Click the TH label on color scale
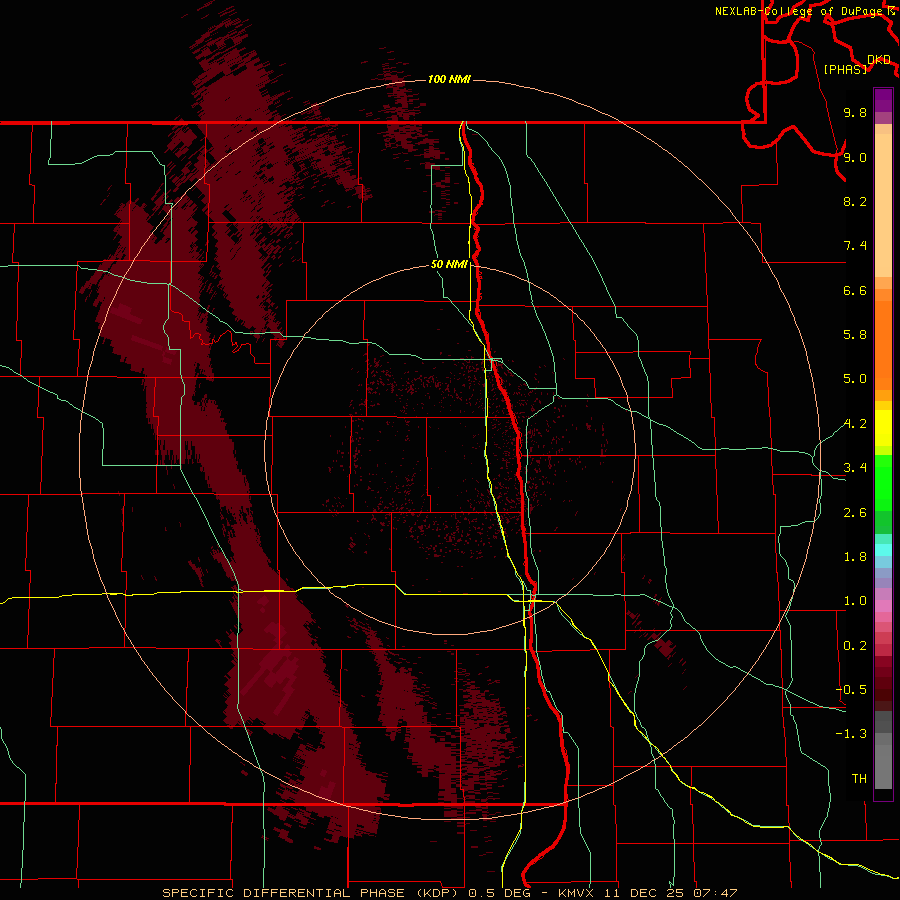900x900 pixels. (859, 779)
